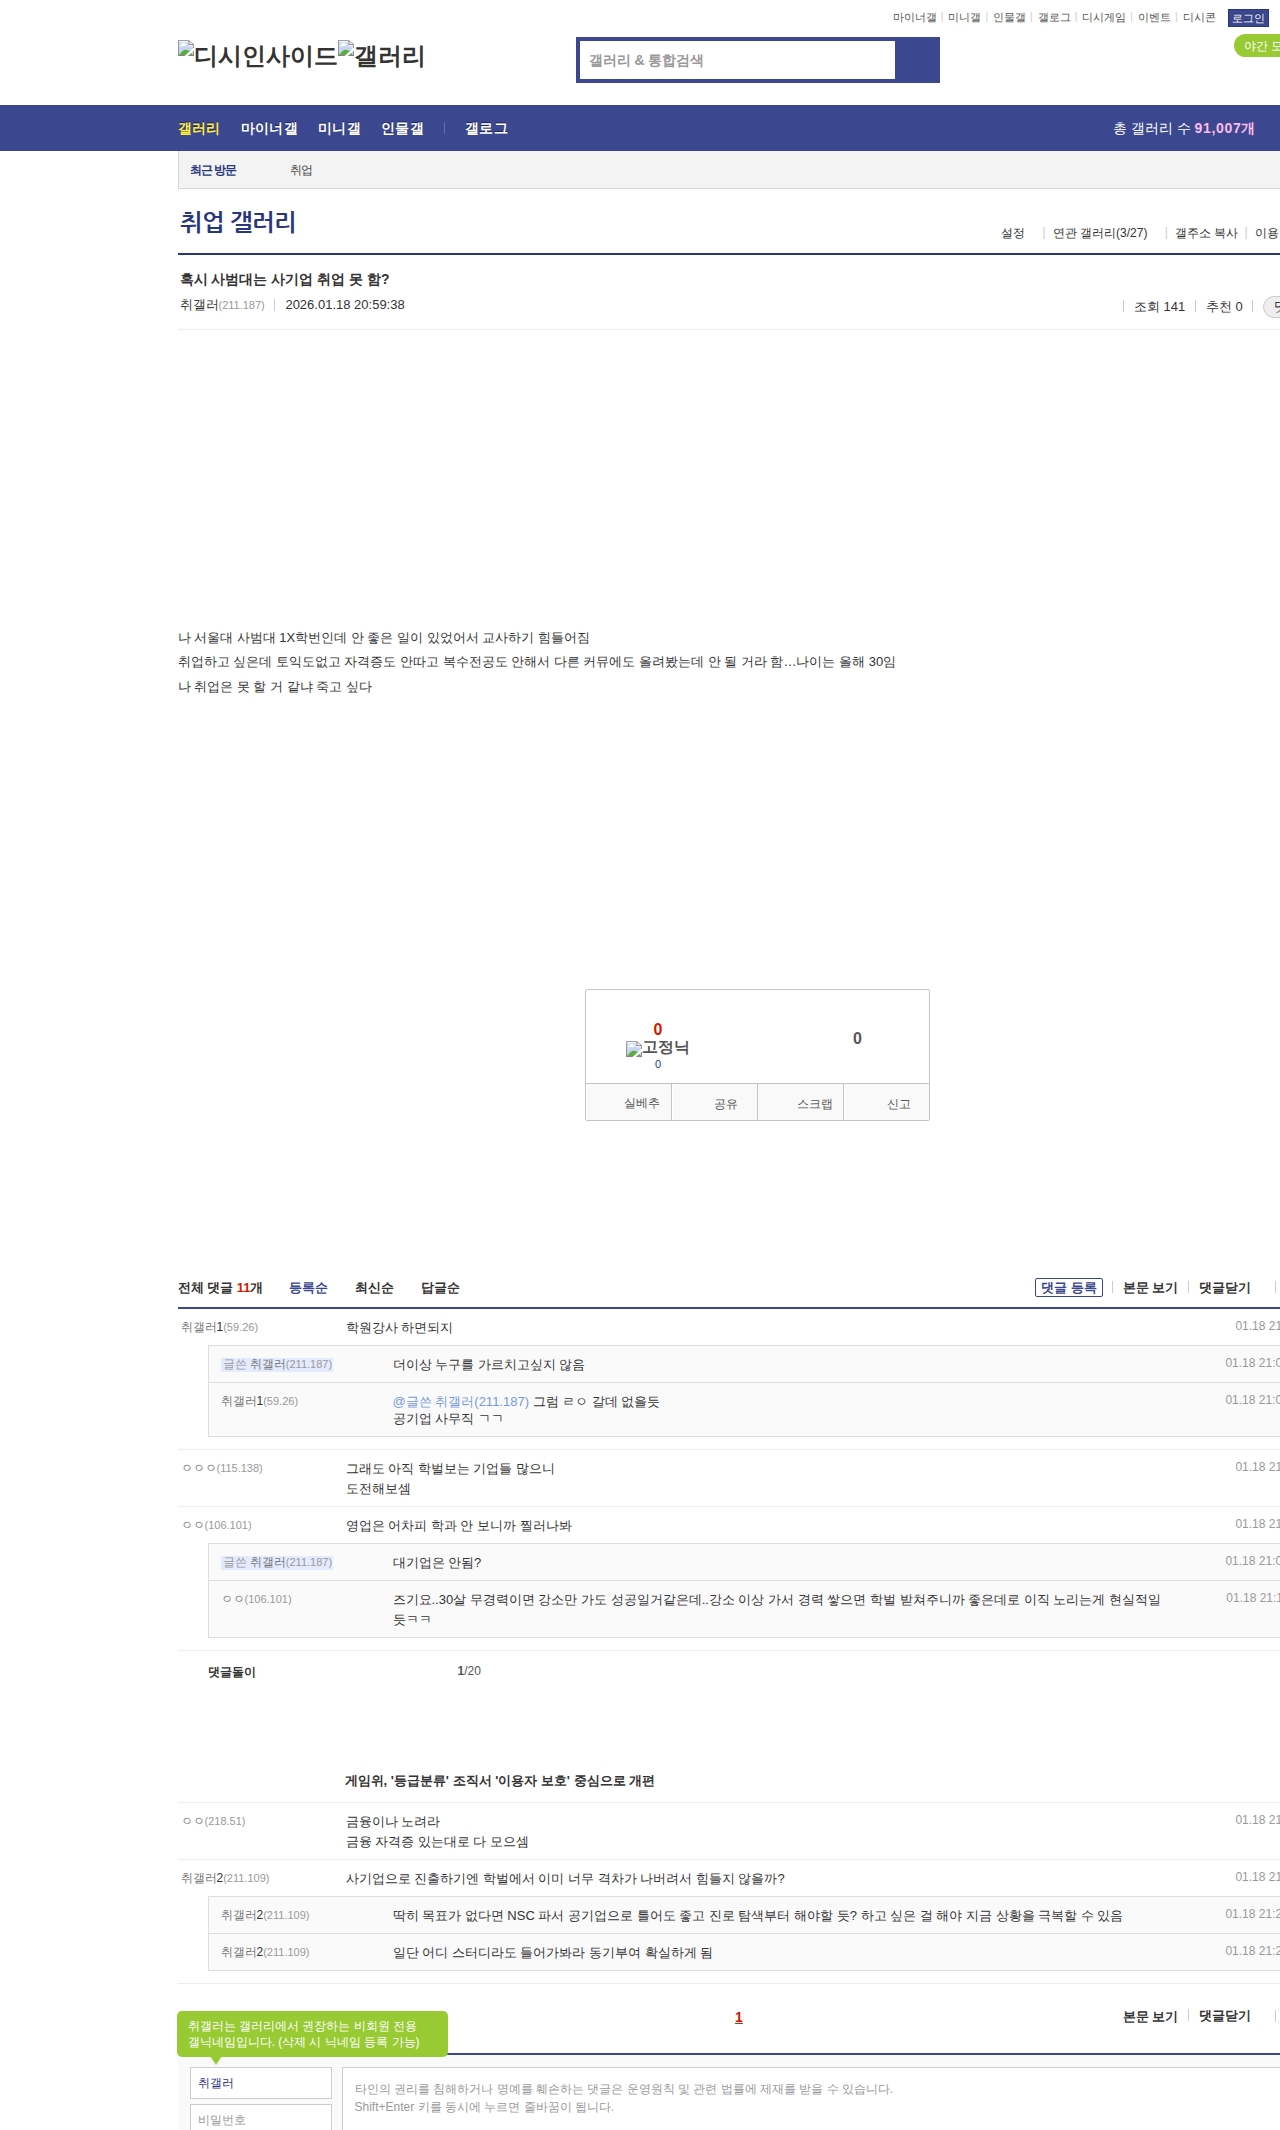Open the 갤러리 main nav tab

199,128
